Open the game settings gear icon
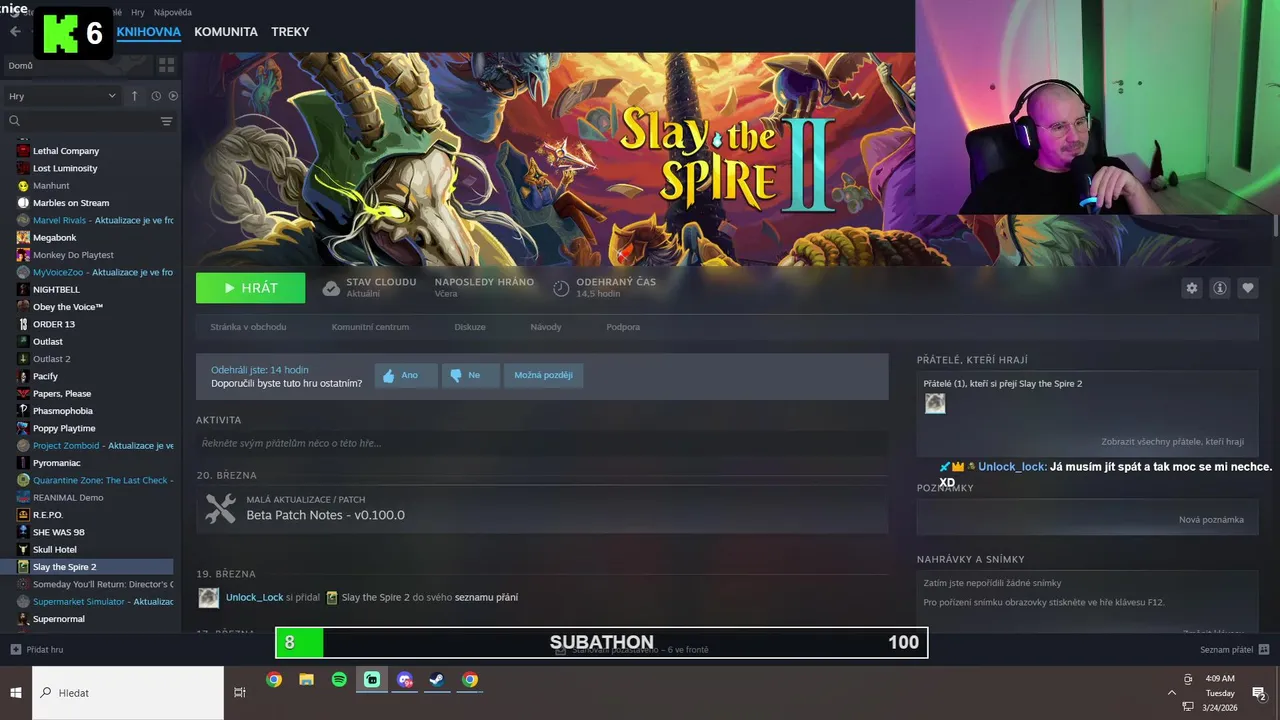Screen dimensions: 1280x720 pyautogui.click(x=1191, y=288)
